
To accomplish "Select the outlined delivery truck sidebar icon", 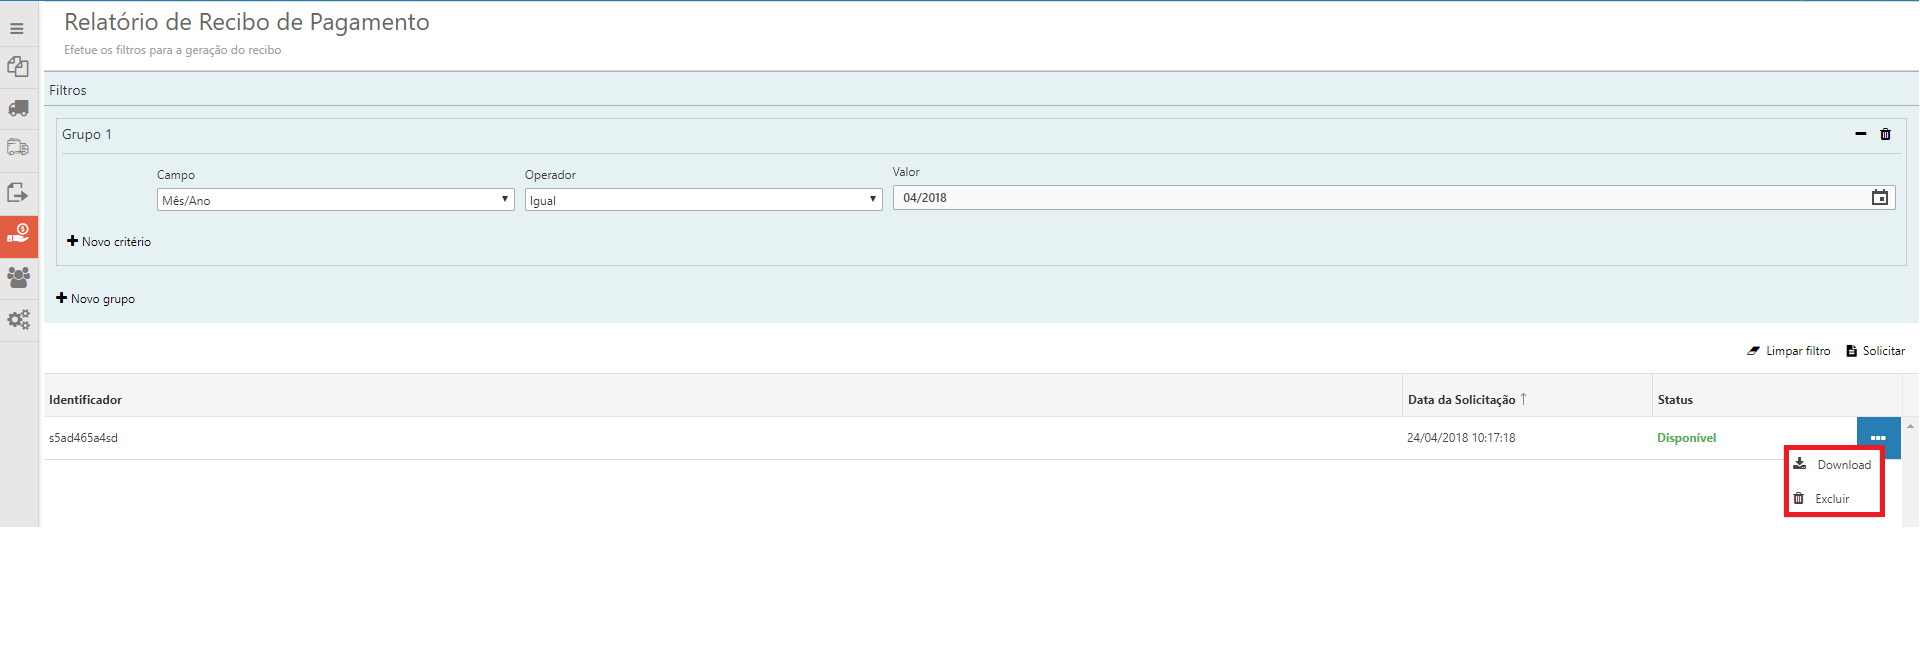I will click(x=18, y=148).
